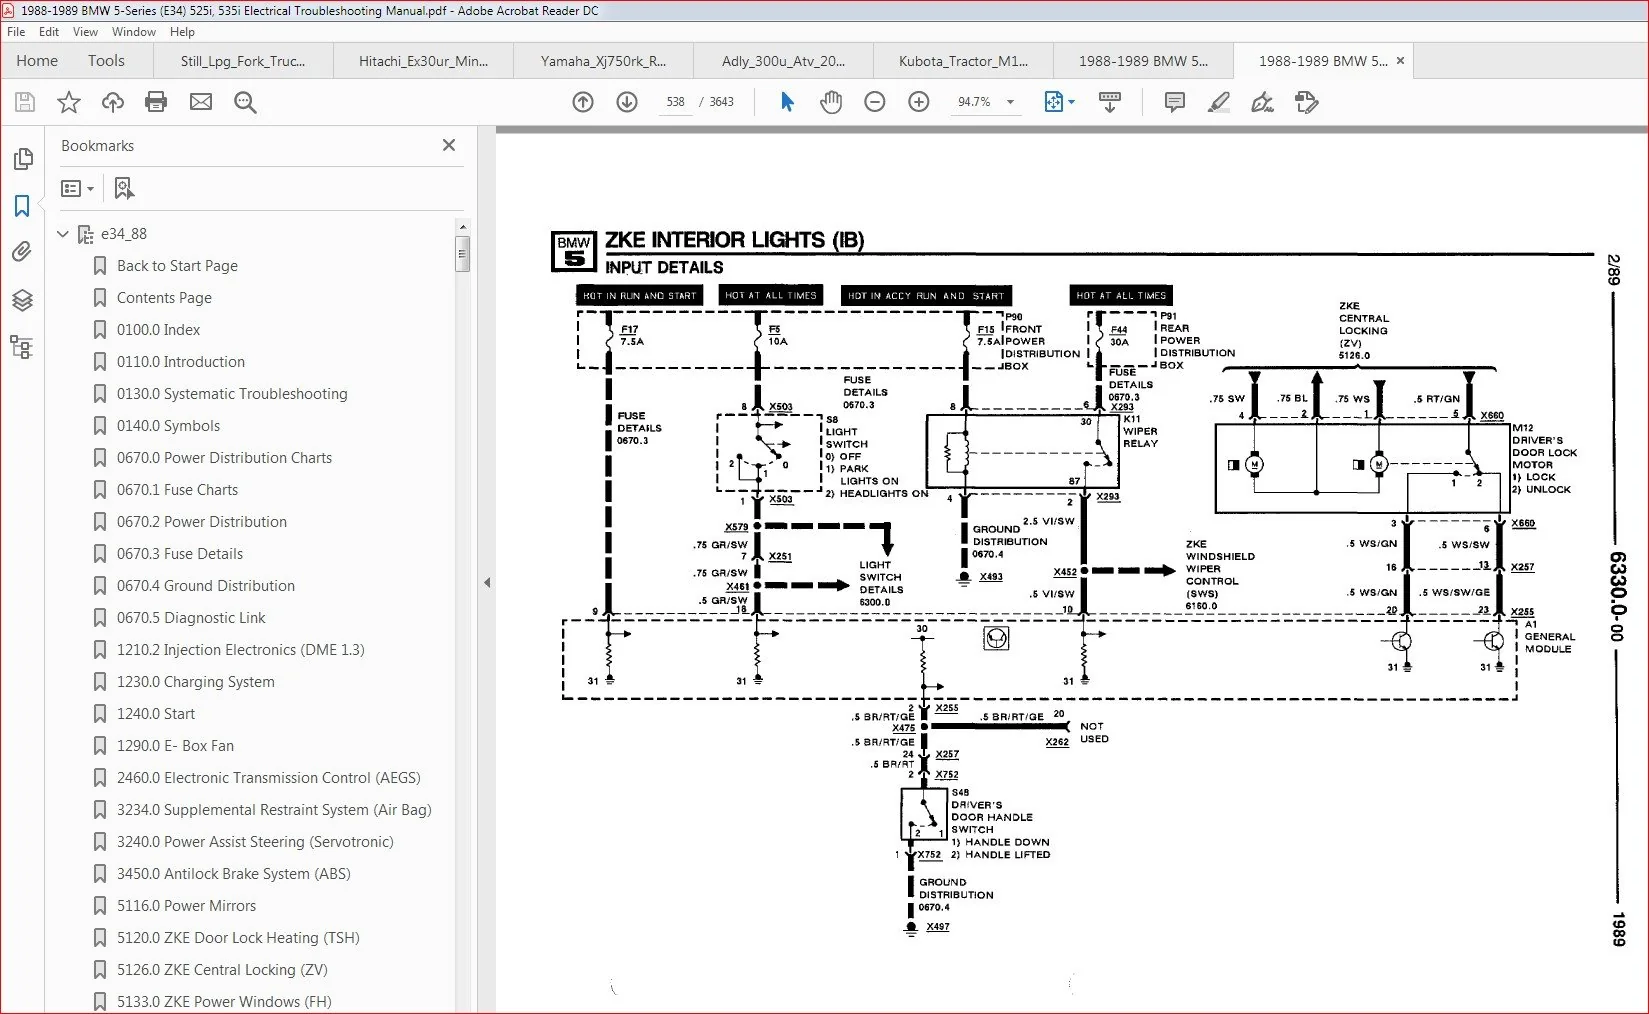Click the share stamp tool icon
The height and width of the screenshot is (1014, 1649).
pos(1307,102)
